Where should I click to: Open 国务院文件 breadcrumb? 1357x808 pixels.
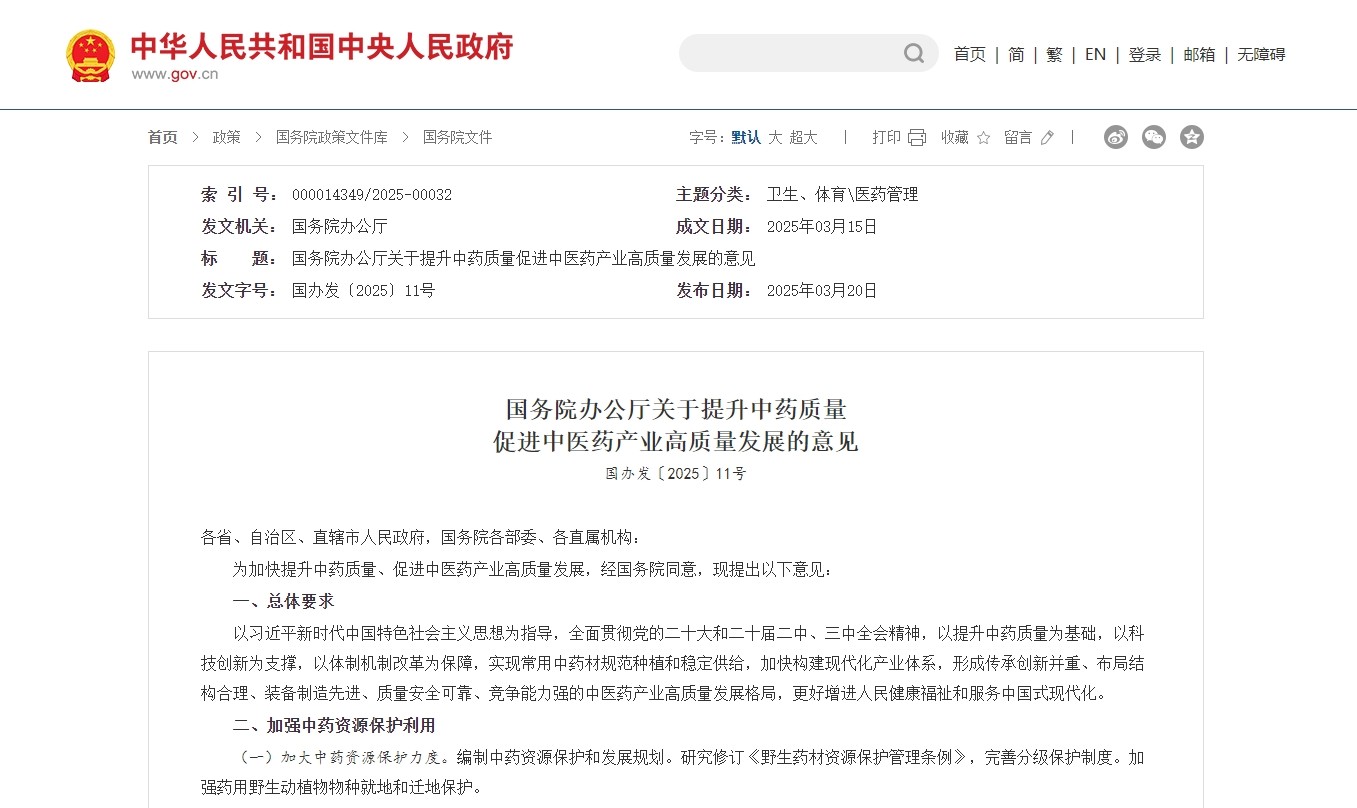(x=458, y=138)
